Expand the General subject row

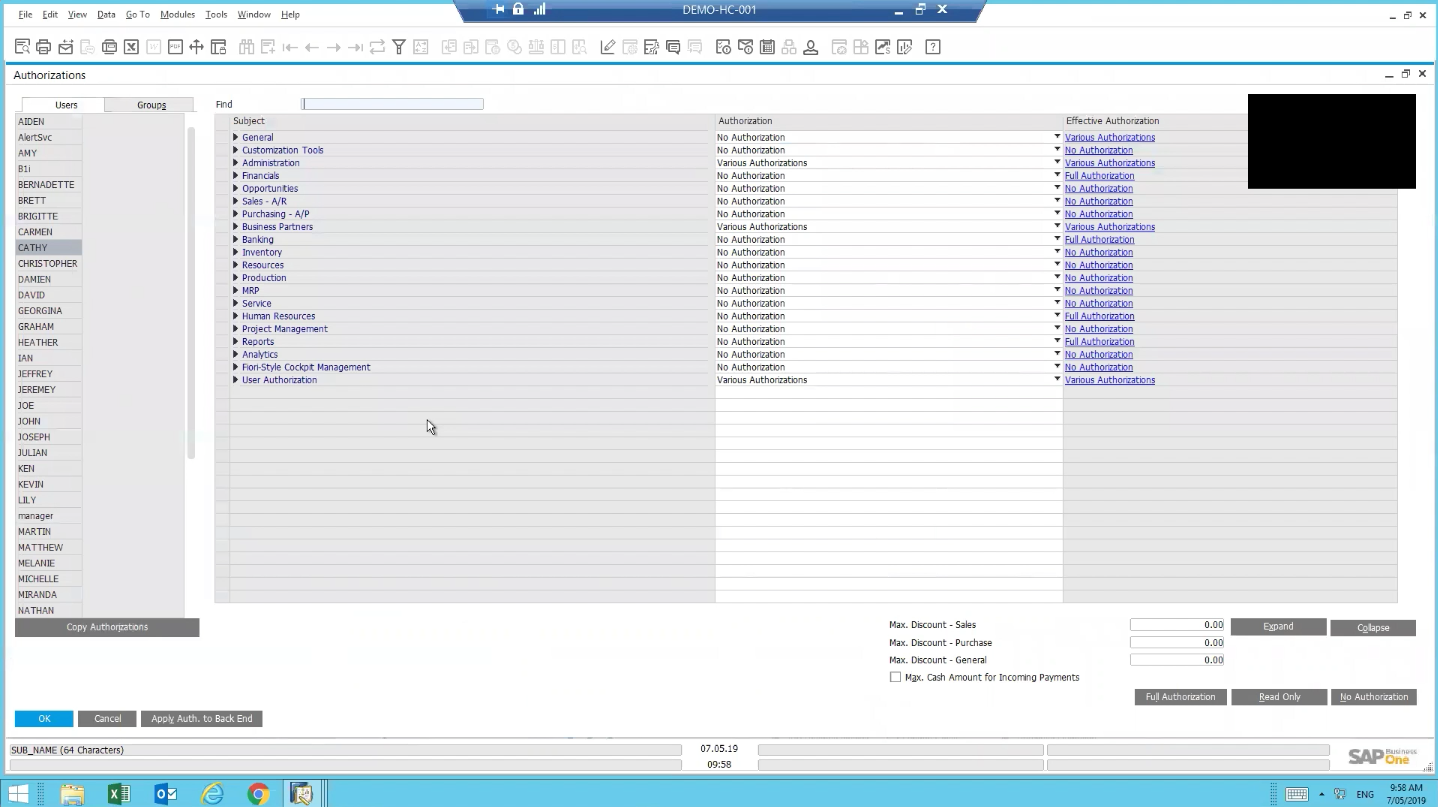[236, 137]
